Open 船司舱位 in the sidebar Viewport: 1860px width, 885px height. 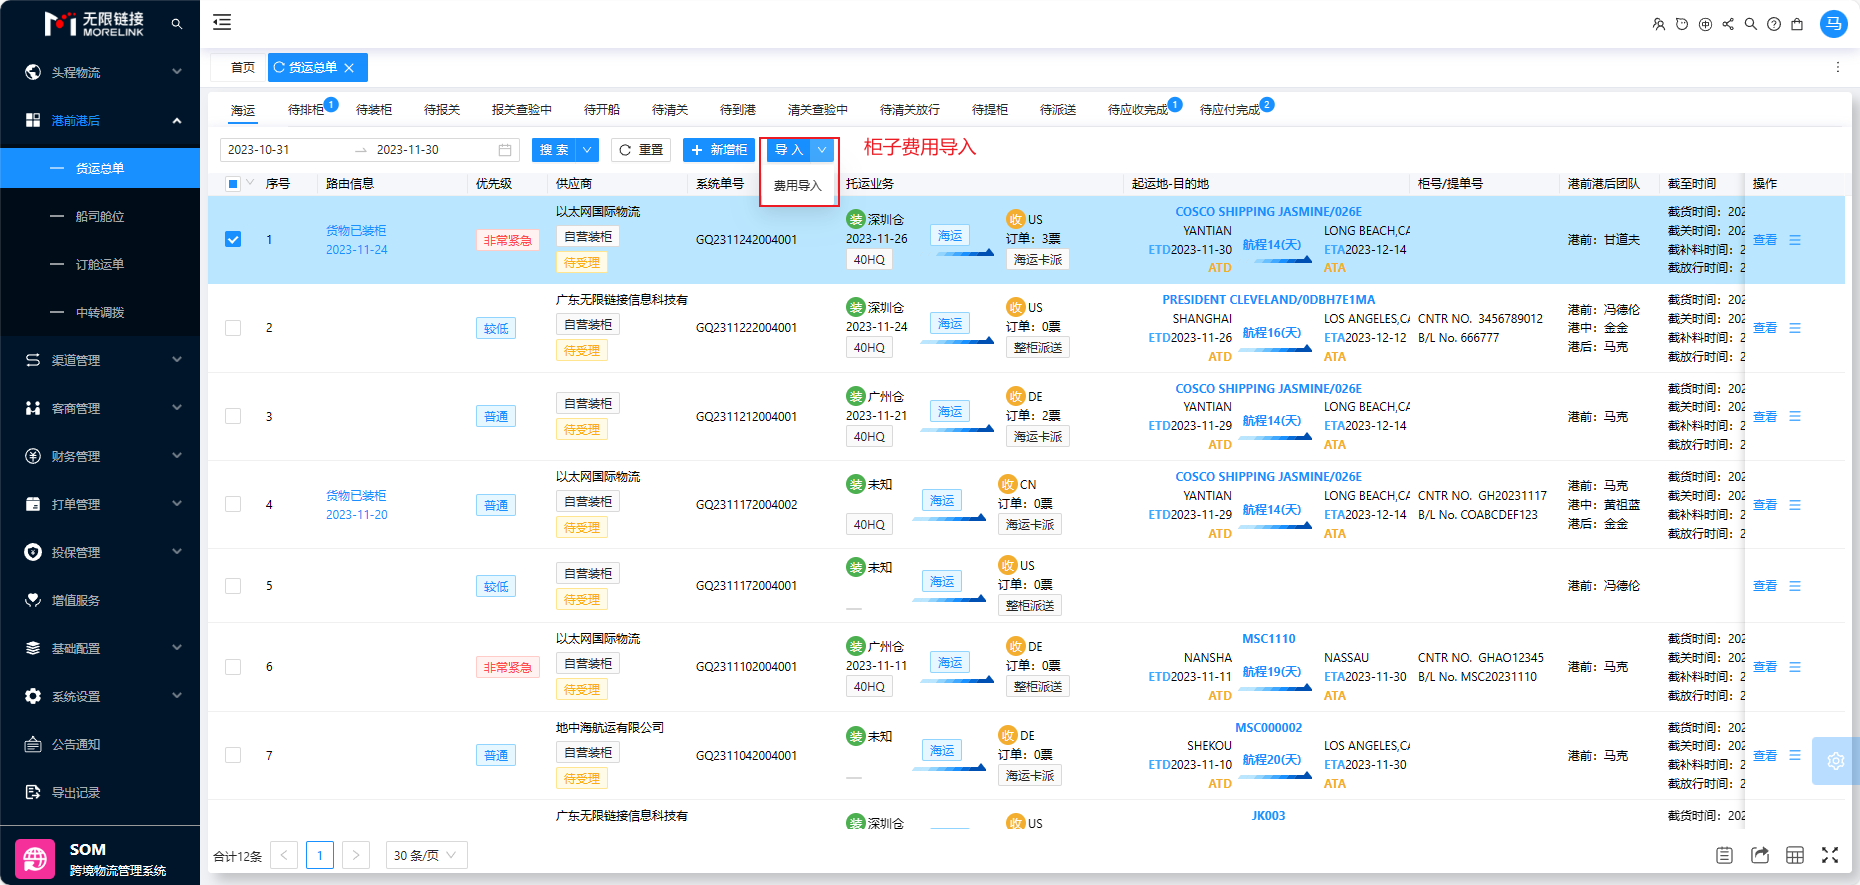click(x=100, y=216)
